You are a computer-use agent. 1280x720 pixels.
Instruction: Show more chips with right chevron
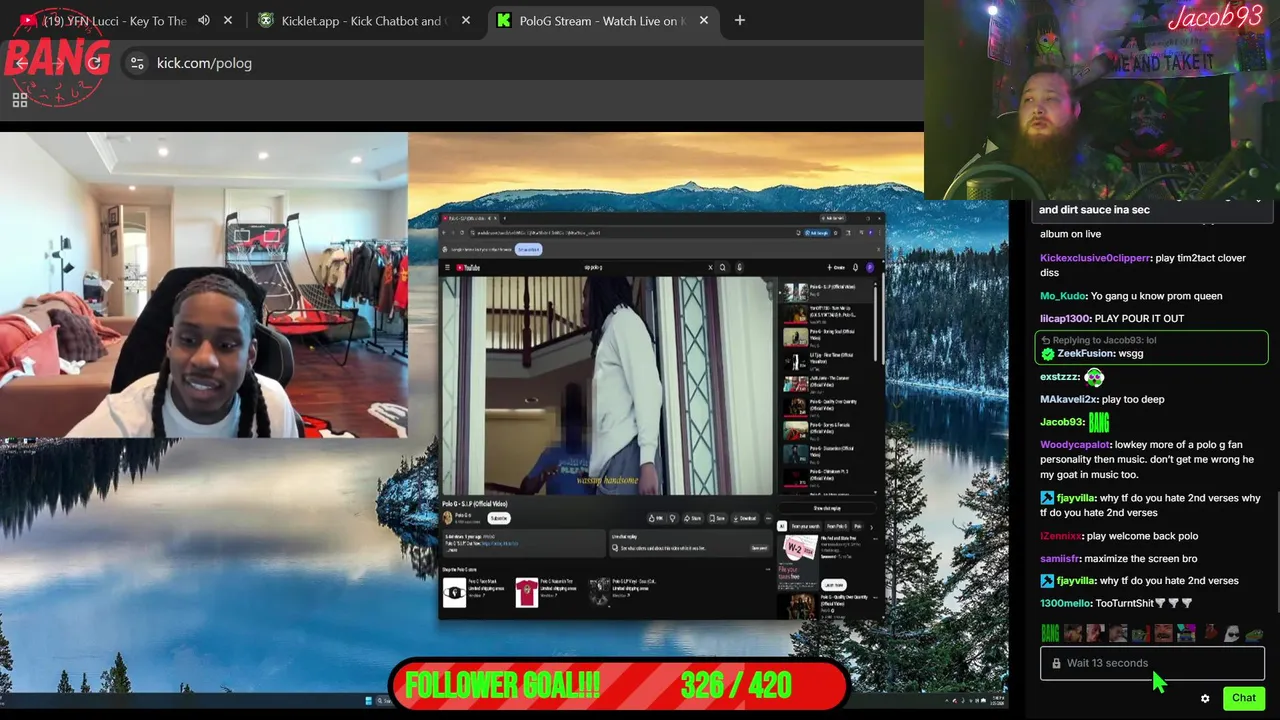[871, 526]
